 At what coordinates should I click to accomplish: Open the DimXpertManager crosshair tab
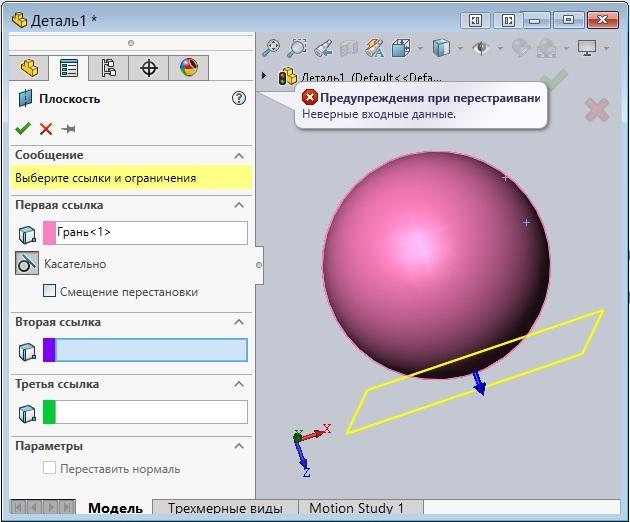149,68
